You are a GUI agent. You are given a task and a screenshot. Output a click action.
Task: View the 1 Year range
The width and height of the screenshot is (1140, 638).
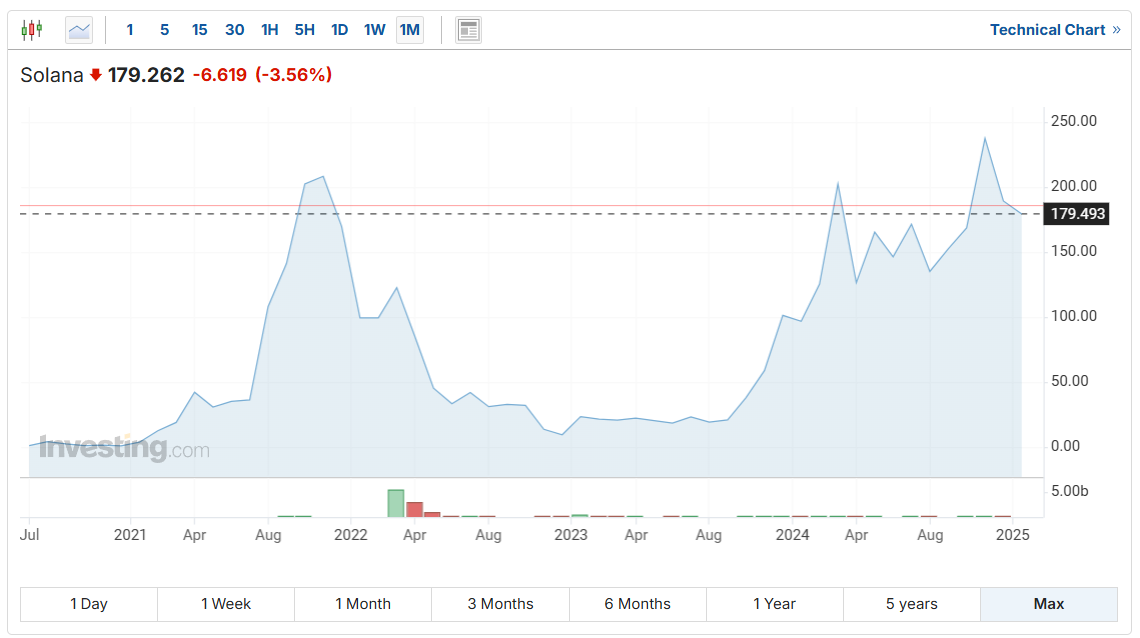point(774,604)
